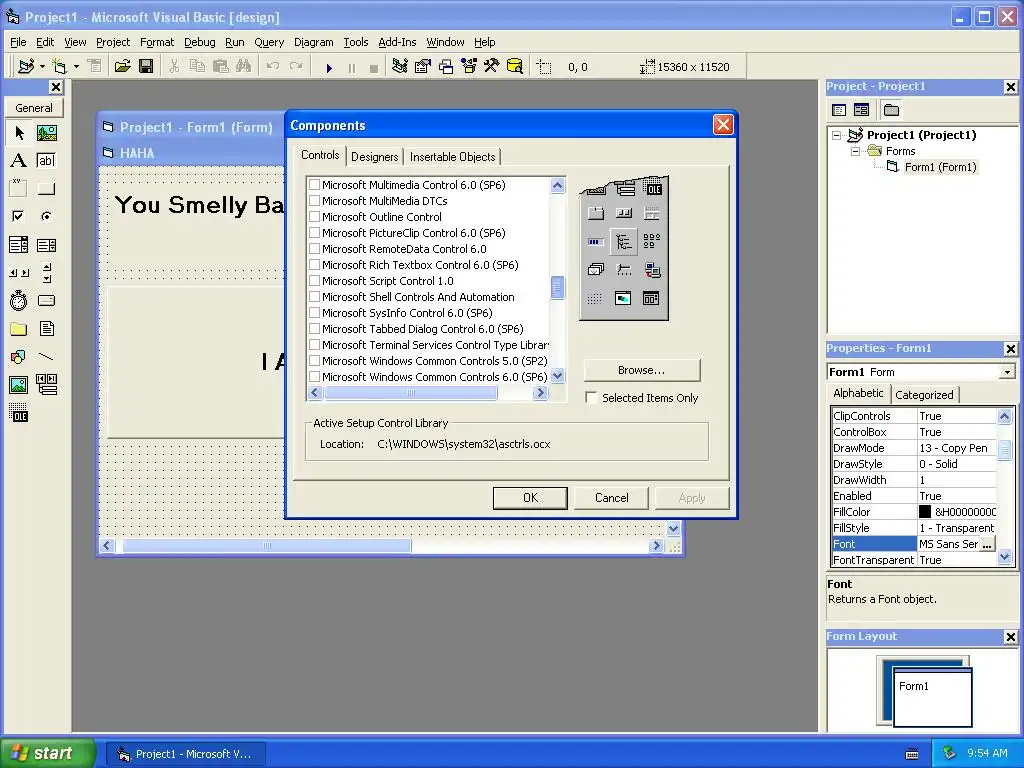The height and width of the screenshot is (768, 1024).
Task: Click FillColor black color swatch
Action: tap(925, 512)
